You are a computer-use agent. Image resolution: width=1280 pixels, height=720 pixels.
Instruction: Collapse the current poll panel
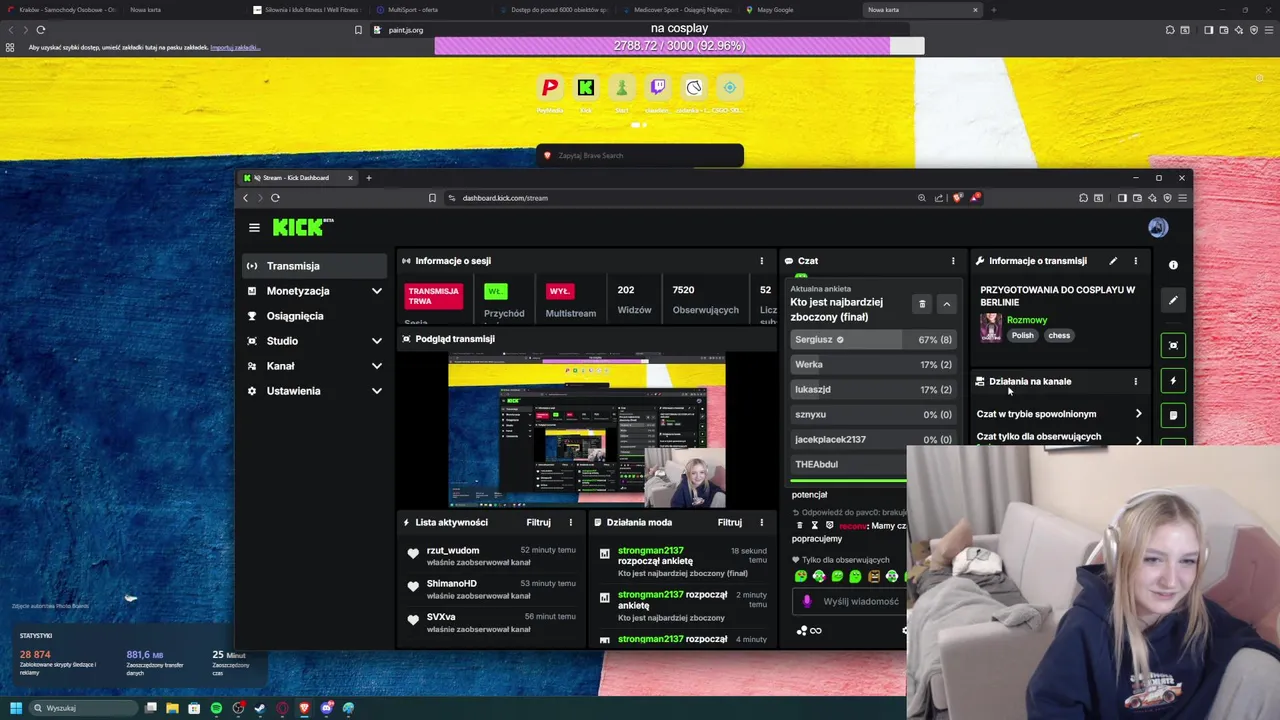click(946, 304)
